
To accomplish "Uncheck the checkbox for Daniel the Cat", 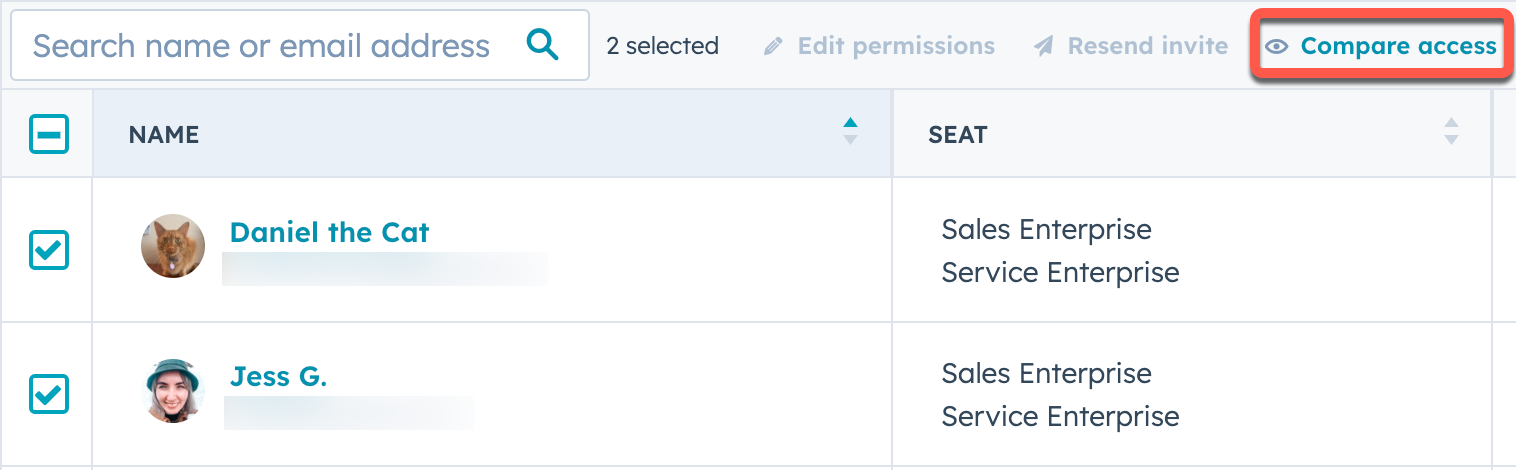I will pyautogui.click(x=49, y=250).
